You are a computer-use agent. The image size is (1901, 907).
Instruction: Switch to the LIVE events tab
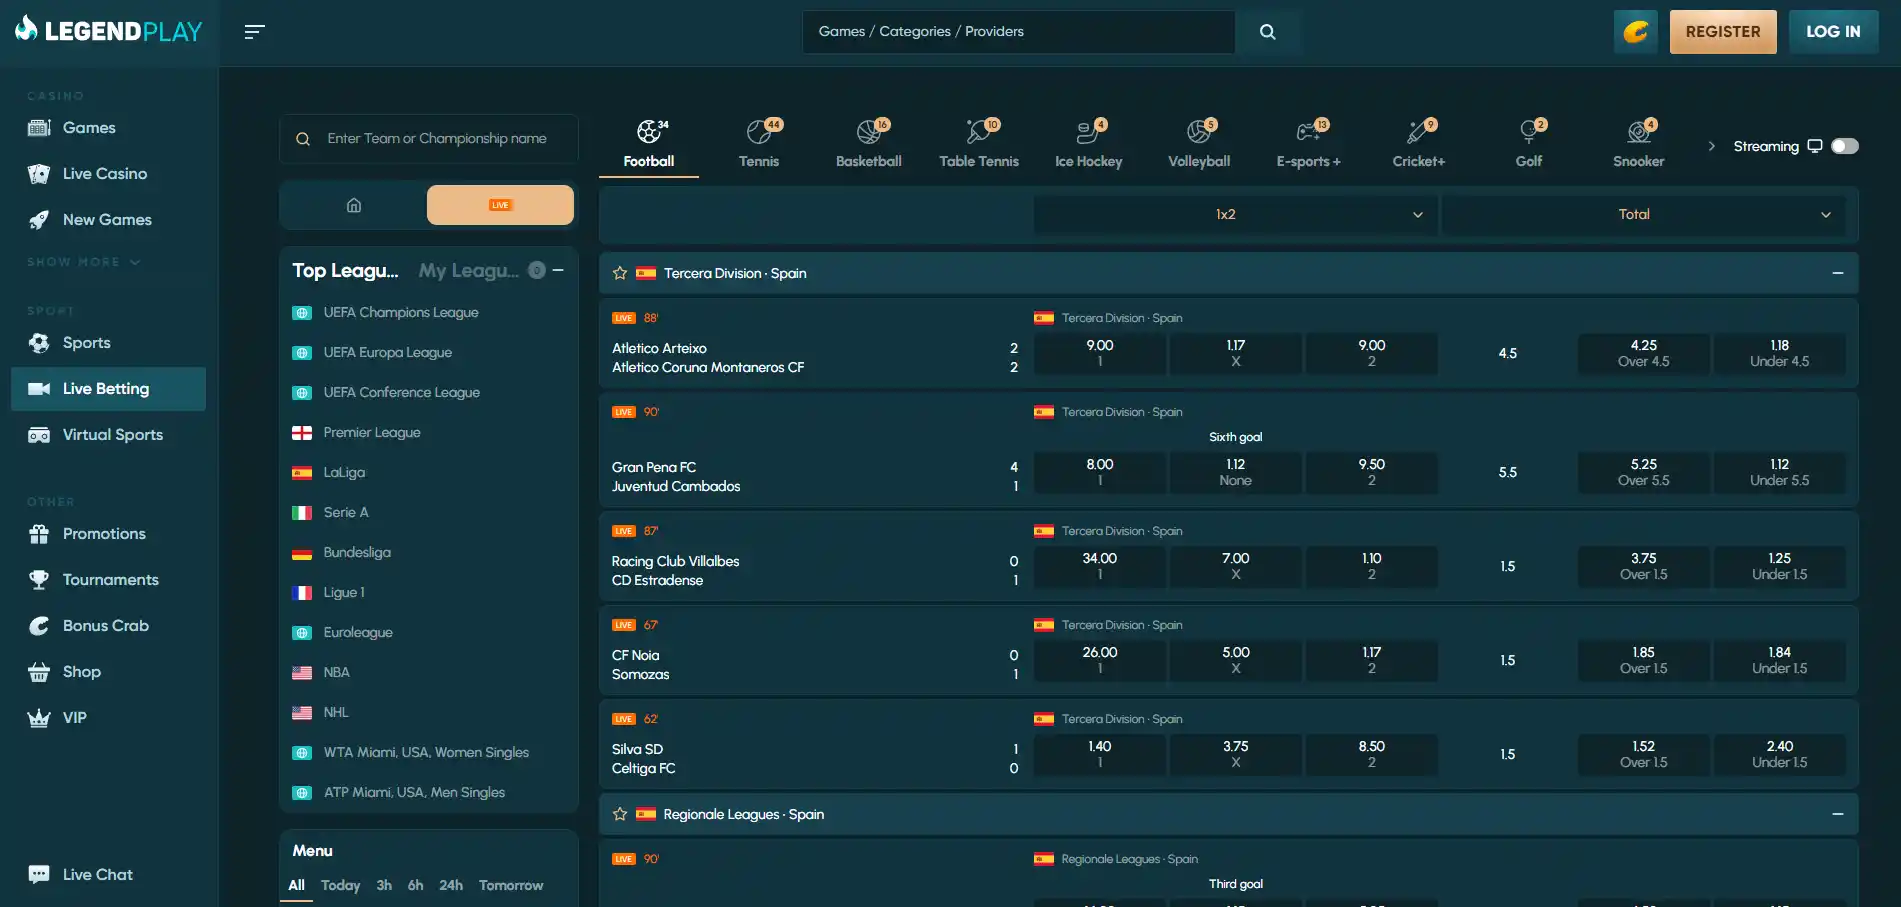tap(500, 205)
